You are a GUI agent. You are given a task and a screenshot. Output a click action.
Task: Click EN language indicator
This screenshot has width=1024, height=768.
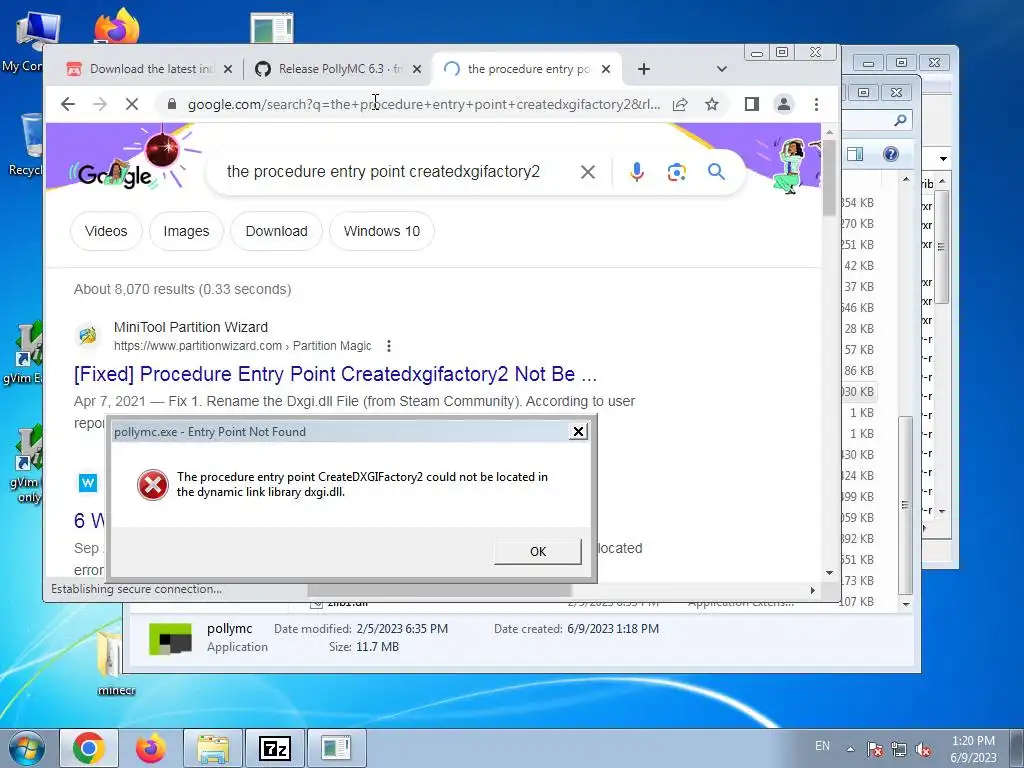click(822, 746)
